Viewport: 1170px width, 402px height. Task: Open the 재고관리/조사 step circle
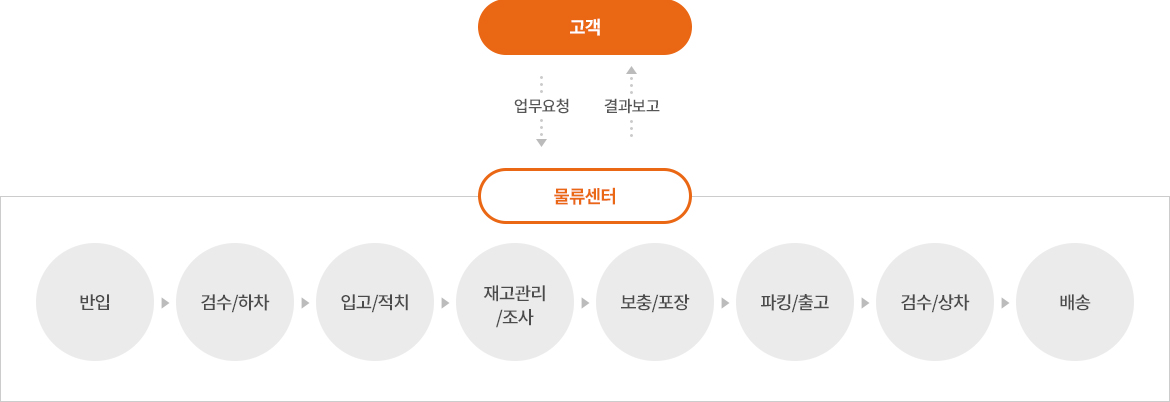tap(515, 302)
